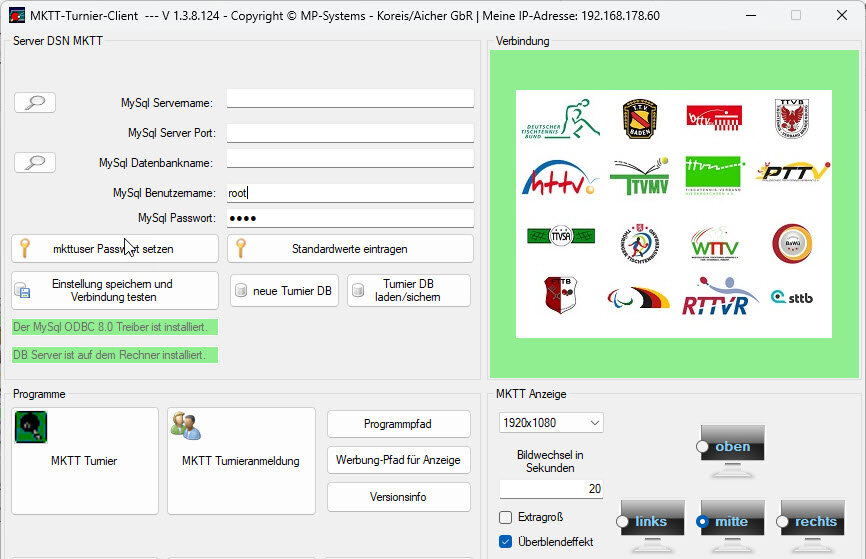
Task: Click the MySql Passwort field
Action: pyautogui.click(x=350, y=218)
